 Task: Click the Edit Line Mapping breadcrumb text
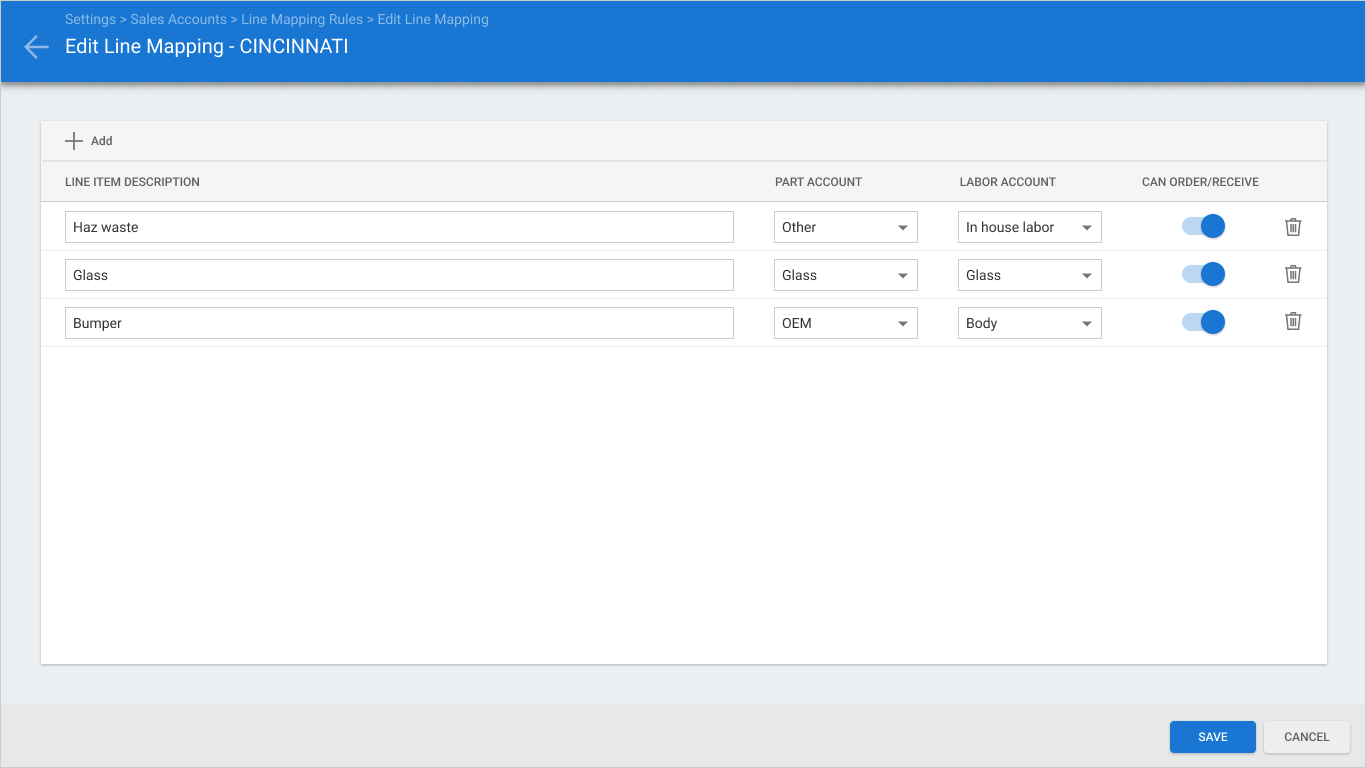point(433,19)
